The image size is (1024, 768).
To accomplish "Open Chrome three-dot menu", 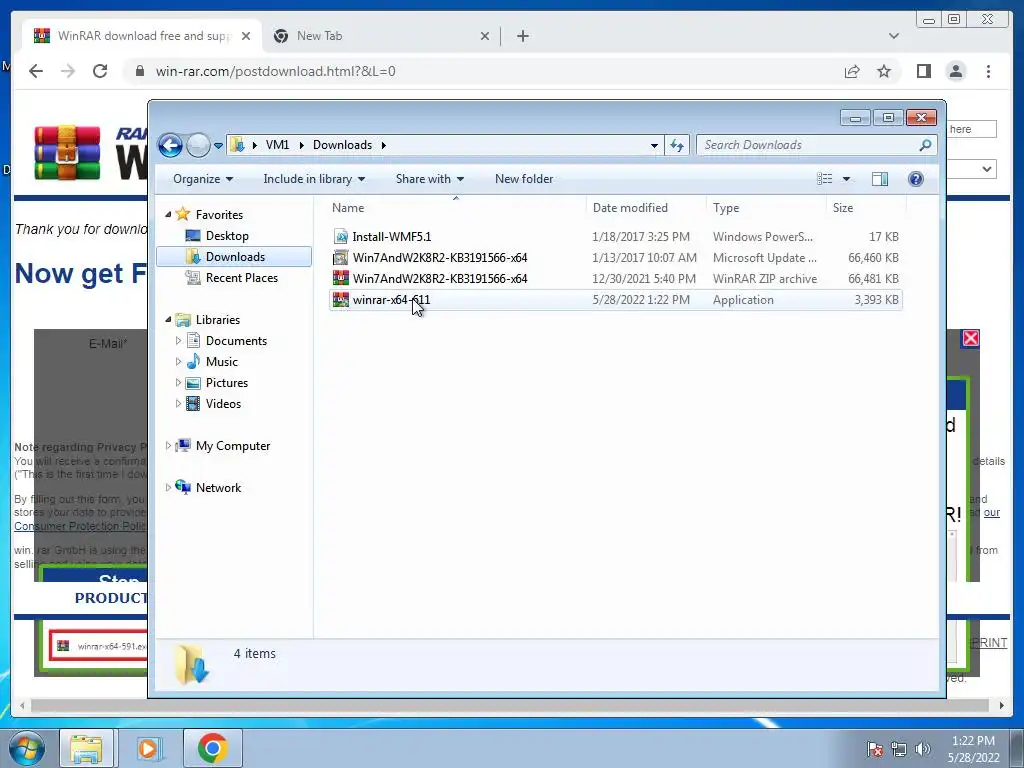I will click(x=988, y=71).
